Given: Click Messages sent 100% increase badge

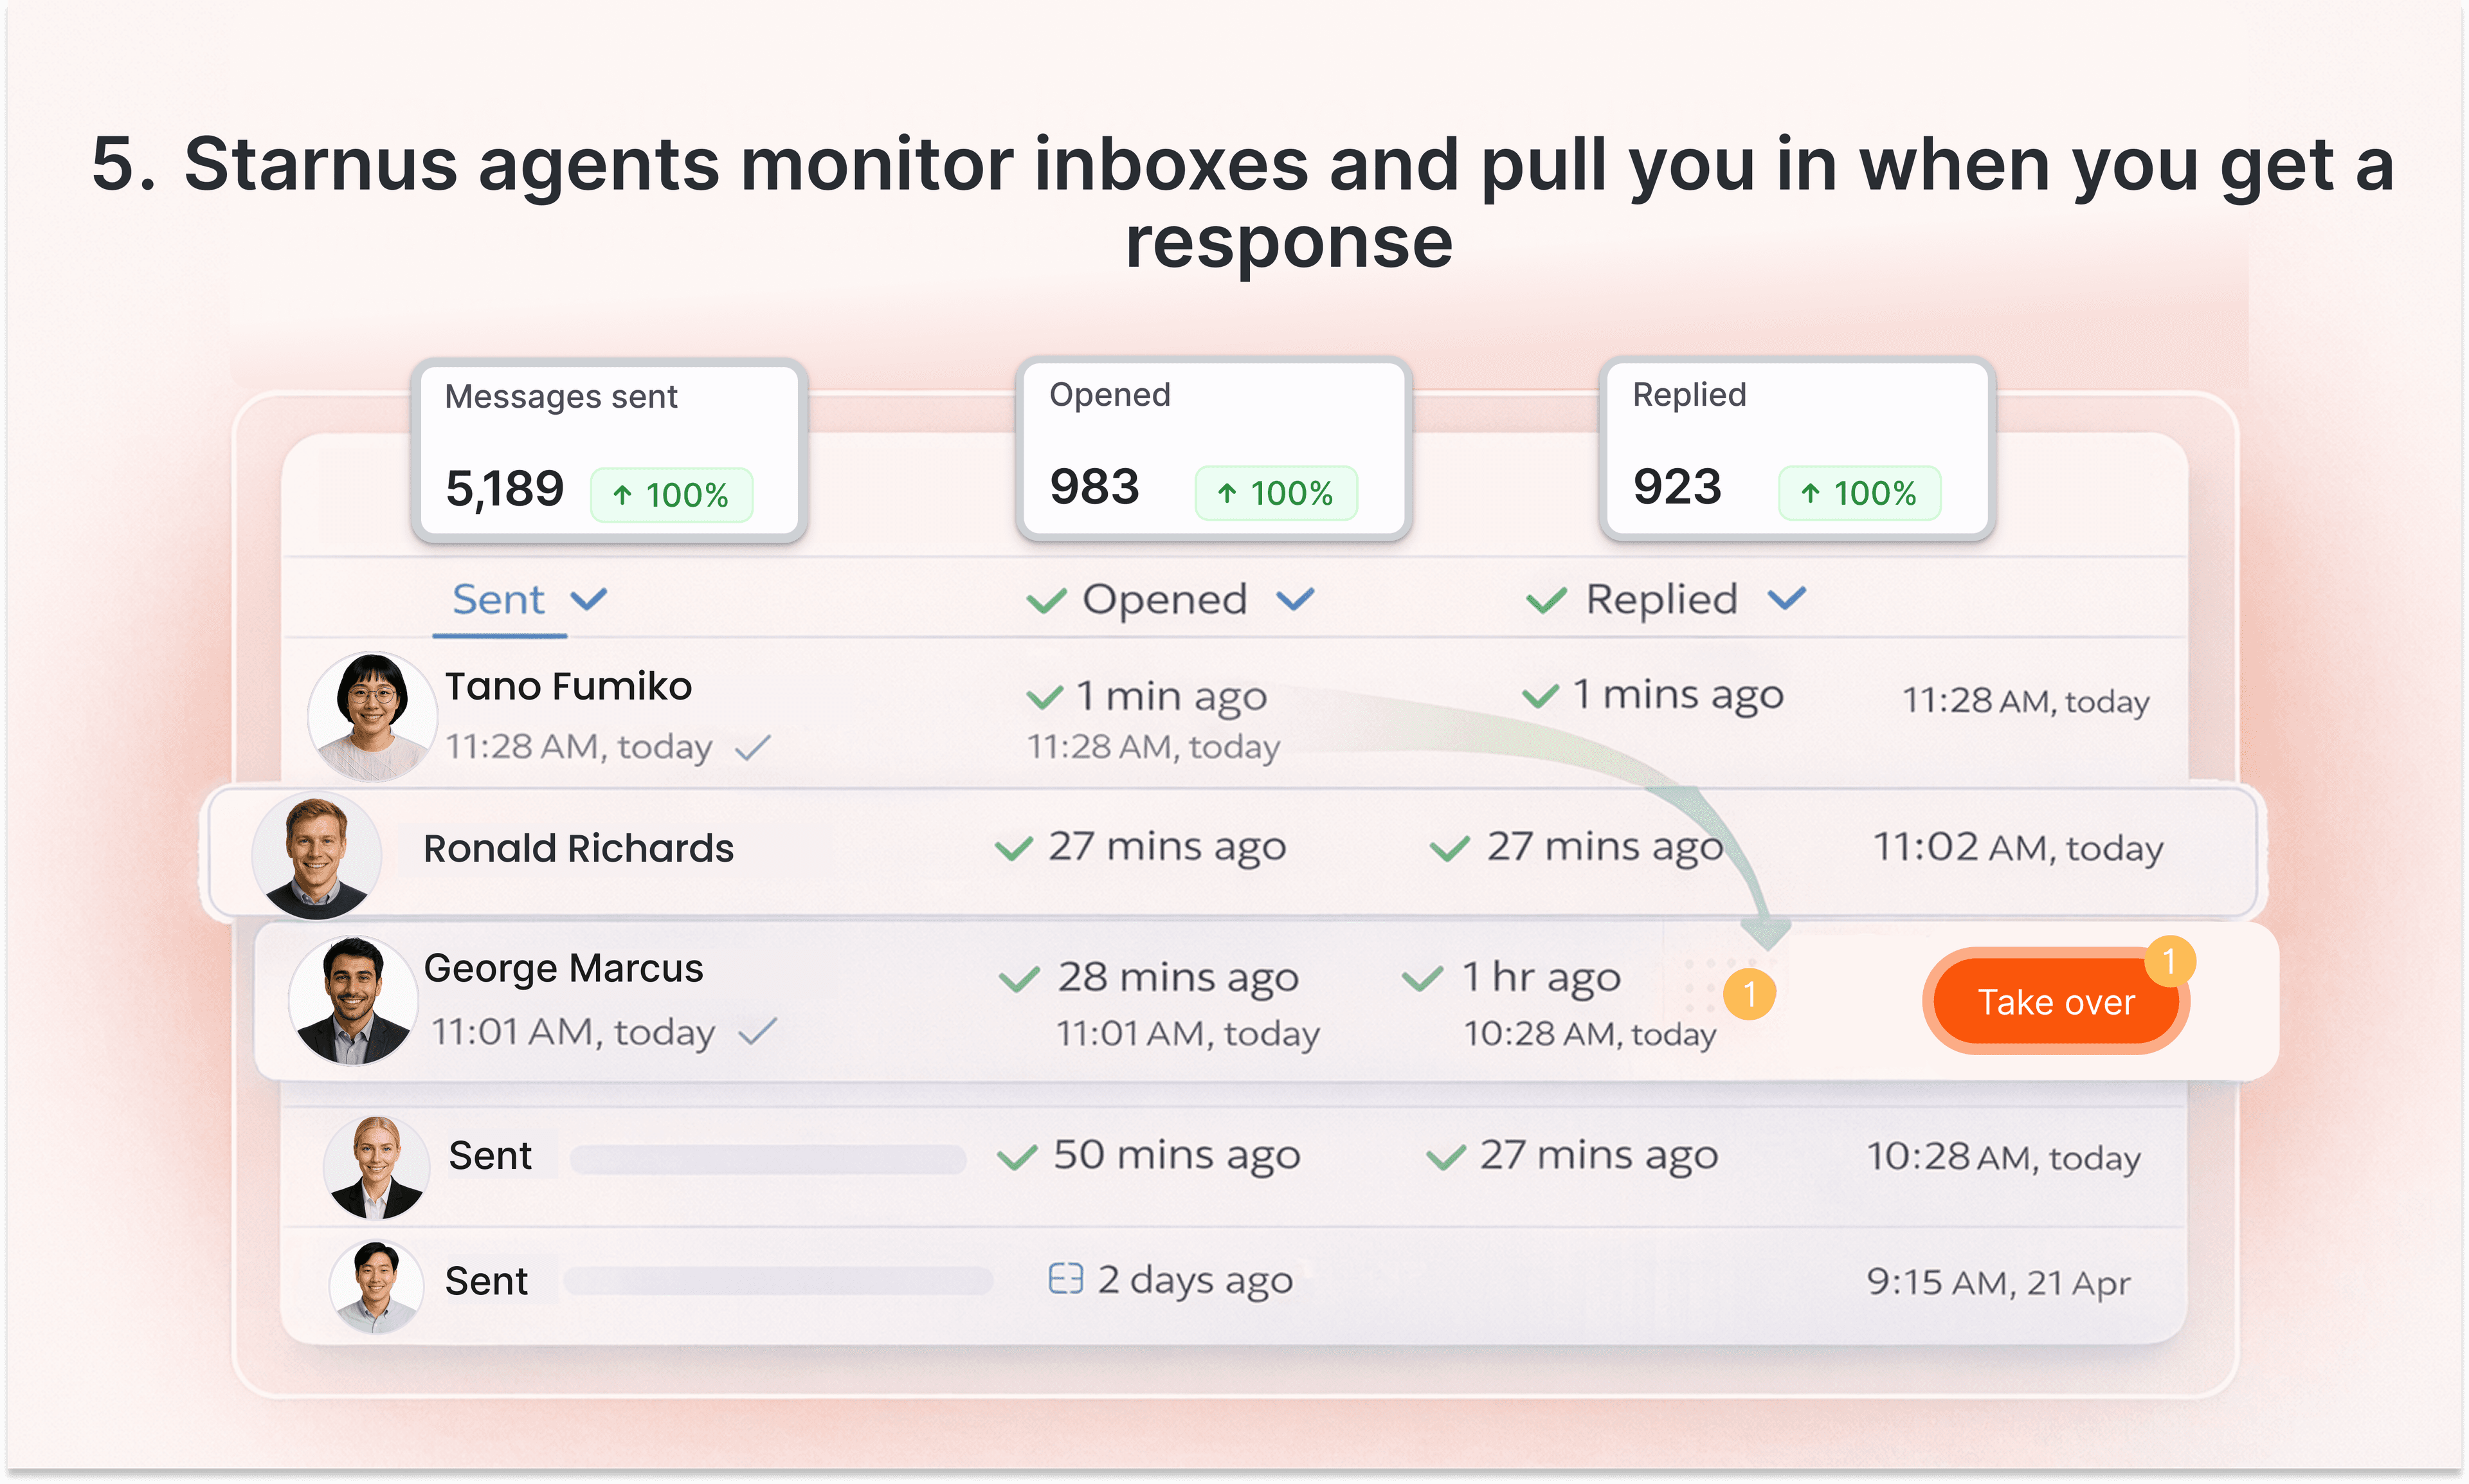Looking at the screenshot, I should tap(671, 495).
